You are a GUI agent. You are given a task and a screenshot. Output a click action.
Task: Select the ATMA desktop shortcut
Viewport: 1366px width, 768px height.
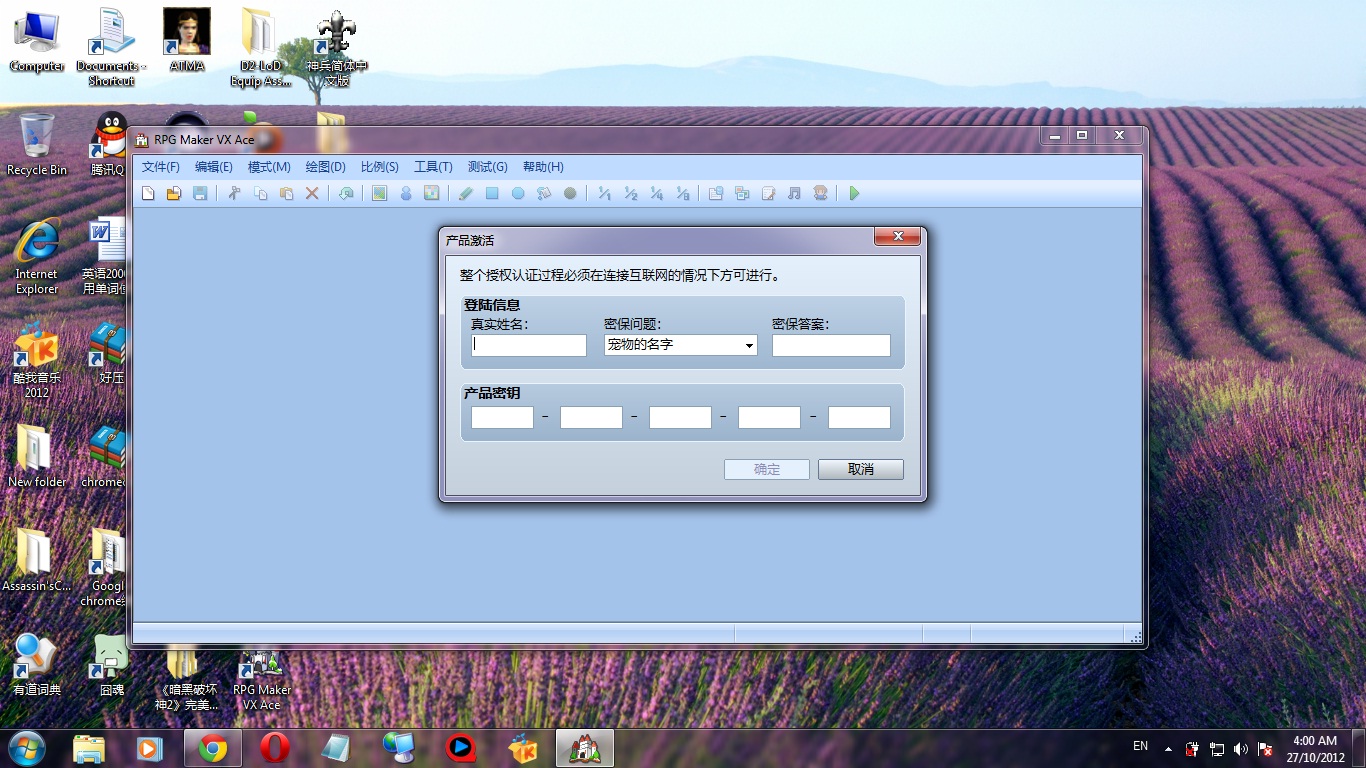tap(187, 41)
